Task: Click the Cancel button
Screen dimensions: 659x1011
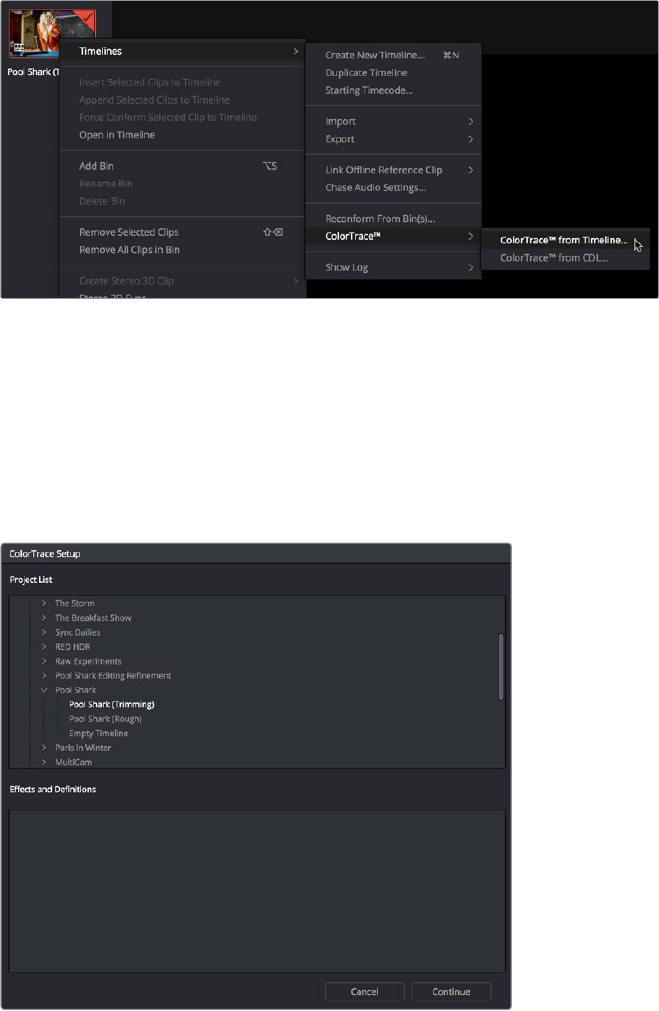Action: pos(364,992)
